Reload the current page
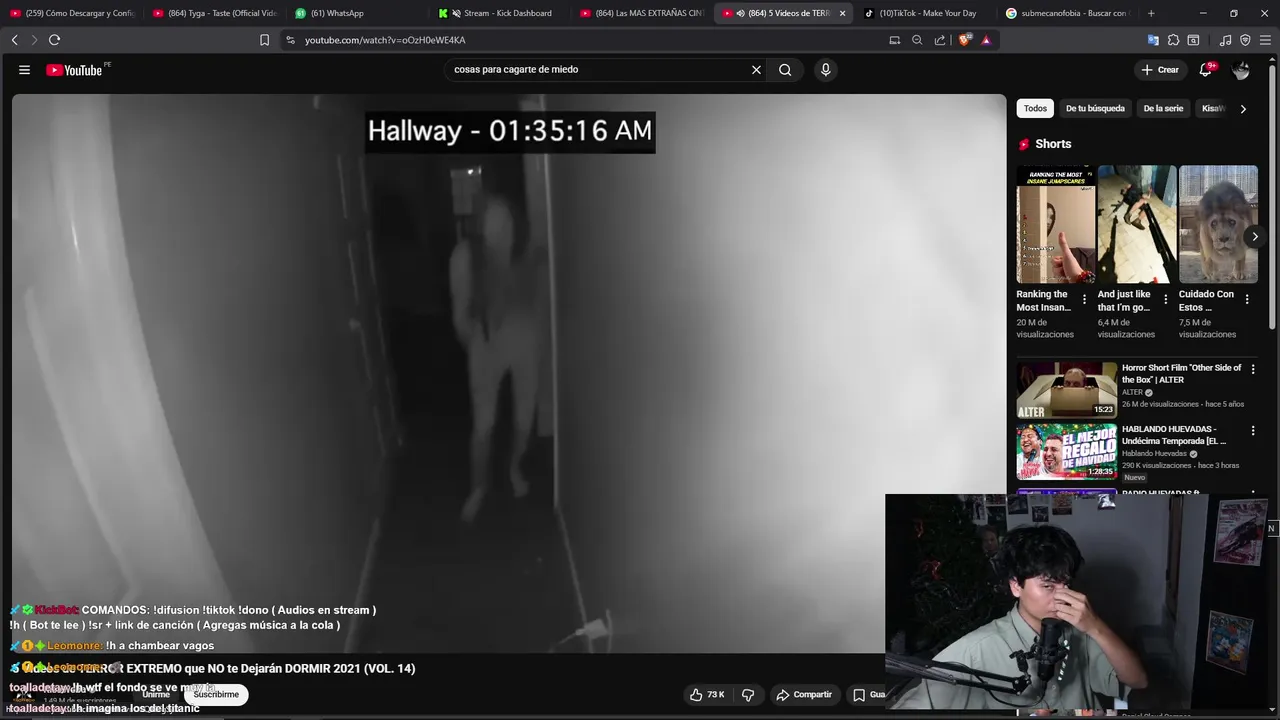1280x720 pixels. click(x=54, y=40)
